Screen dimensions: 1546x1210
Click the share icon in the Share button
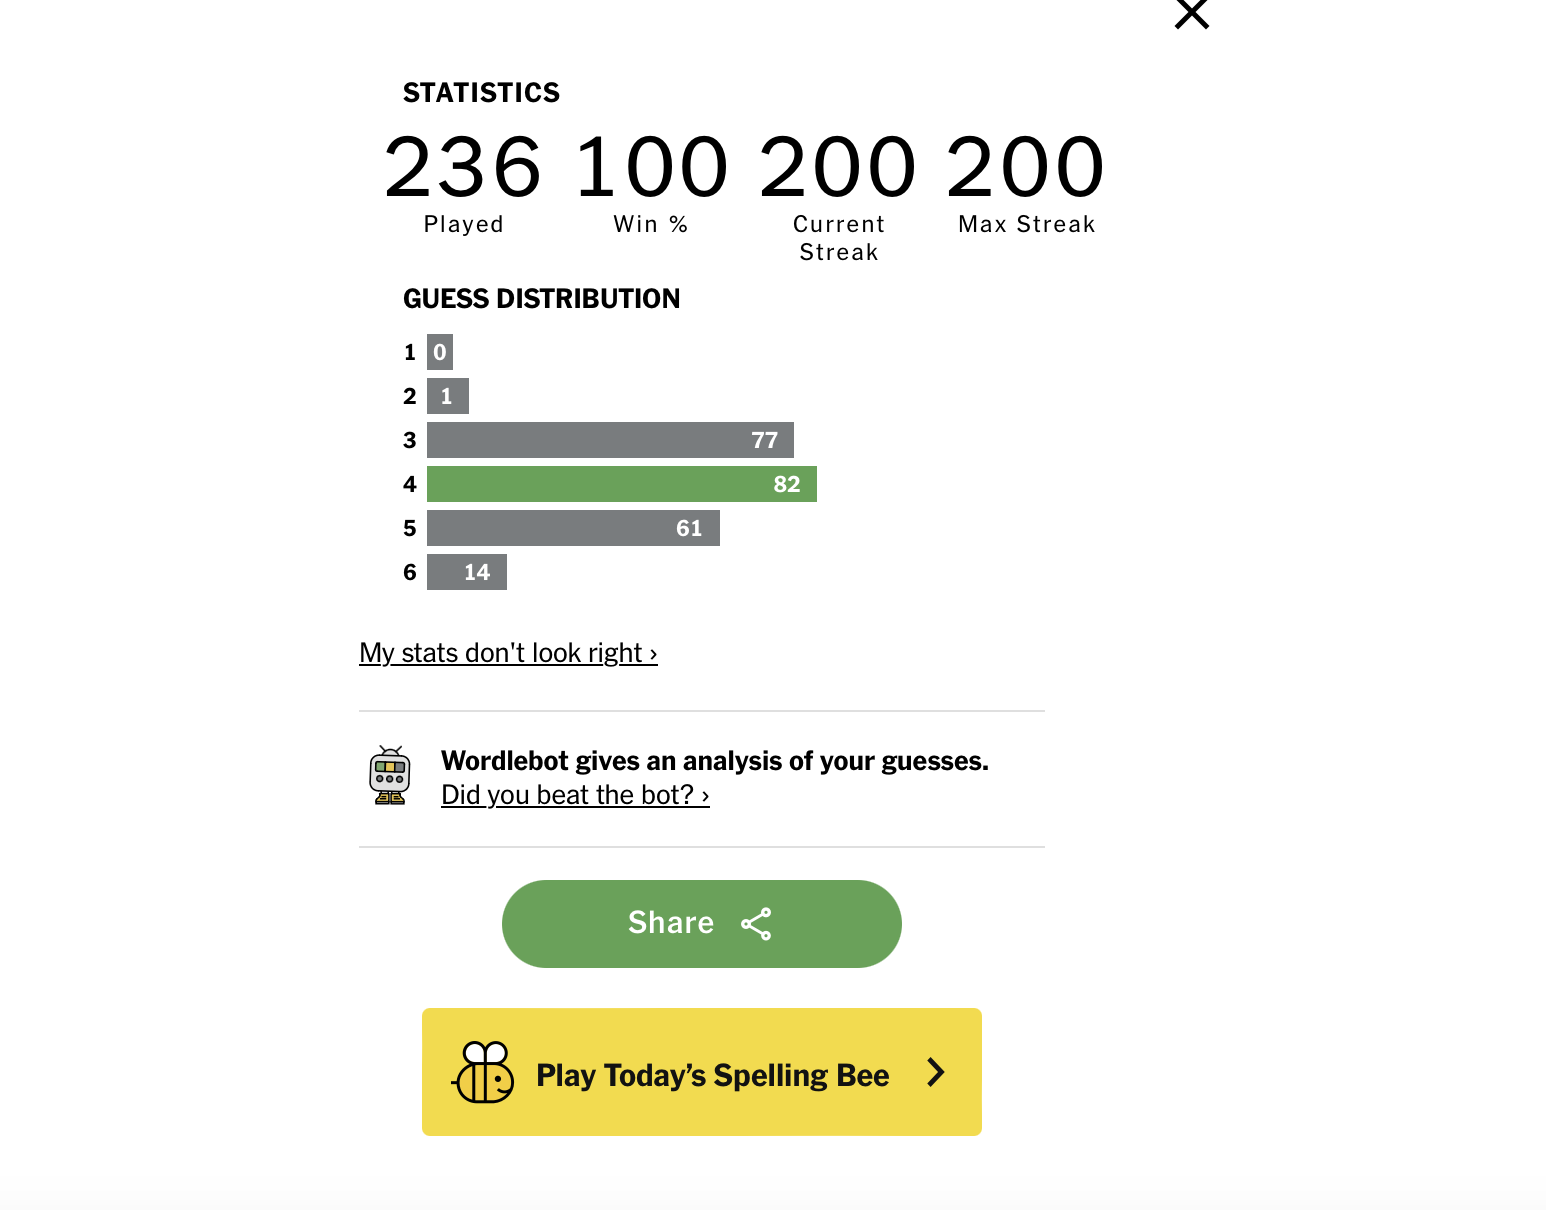[x=756, y=924]
